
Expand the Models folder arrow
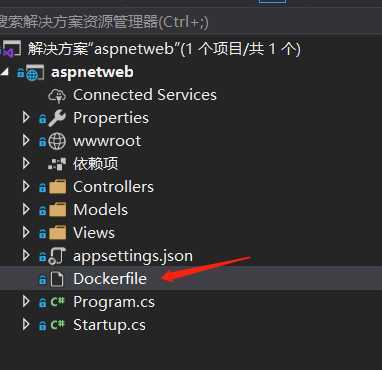click(26, 209)
